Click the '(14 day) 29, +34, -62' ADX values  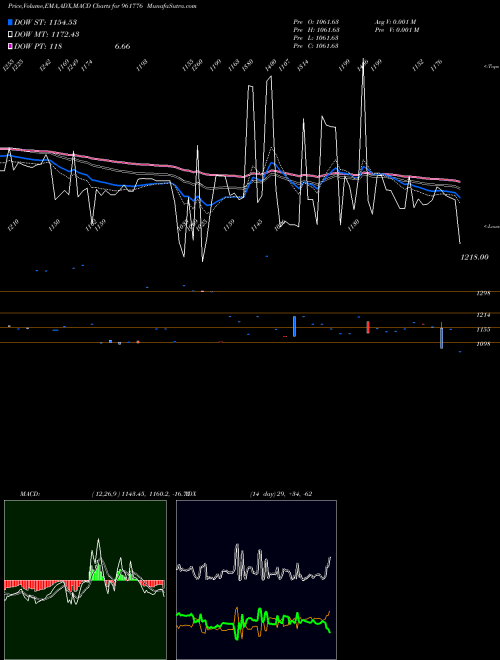(x=281, y=494)
